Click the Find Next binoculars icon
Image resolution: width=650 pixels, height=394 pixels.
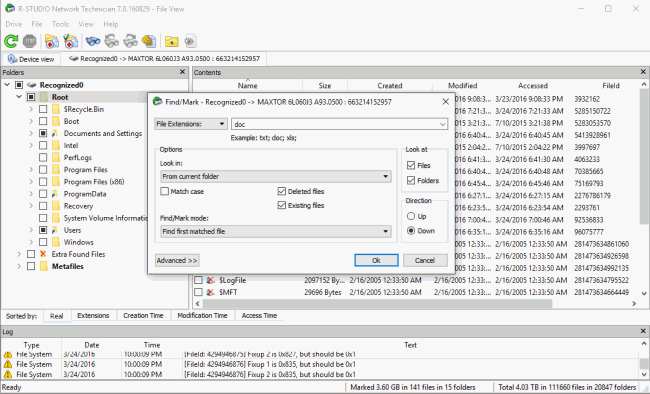pyautogui.click(x=130, y=41)
